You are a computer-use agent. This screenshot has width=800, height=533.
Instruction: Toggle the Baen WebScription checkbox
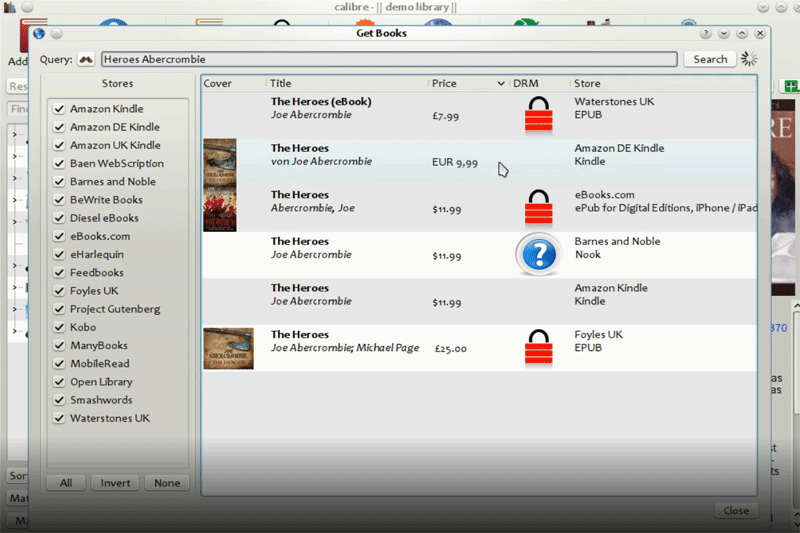(59, 164)
